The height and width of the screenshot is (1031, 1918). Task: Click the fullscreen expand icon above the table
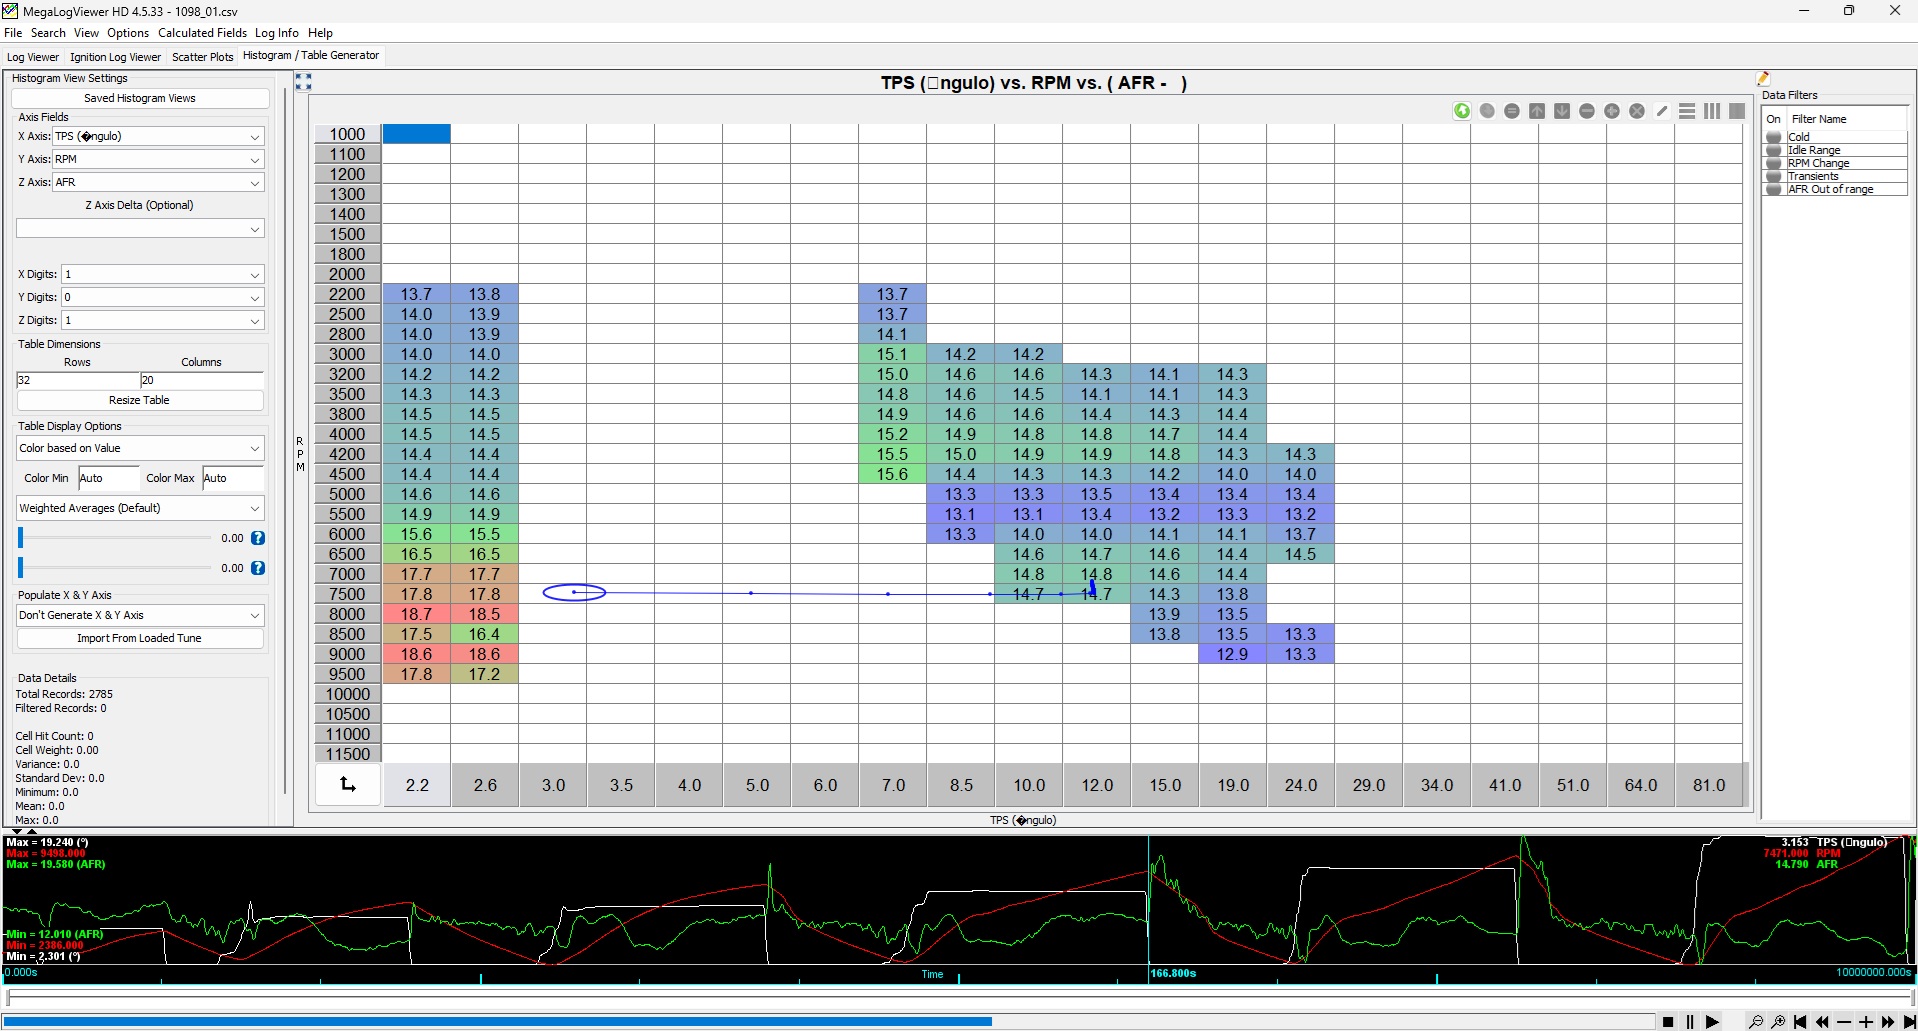[x=303, y=82]
